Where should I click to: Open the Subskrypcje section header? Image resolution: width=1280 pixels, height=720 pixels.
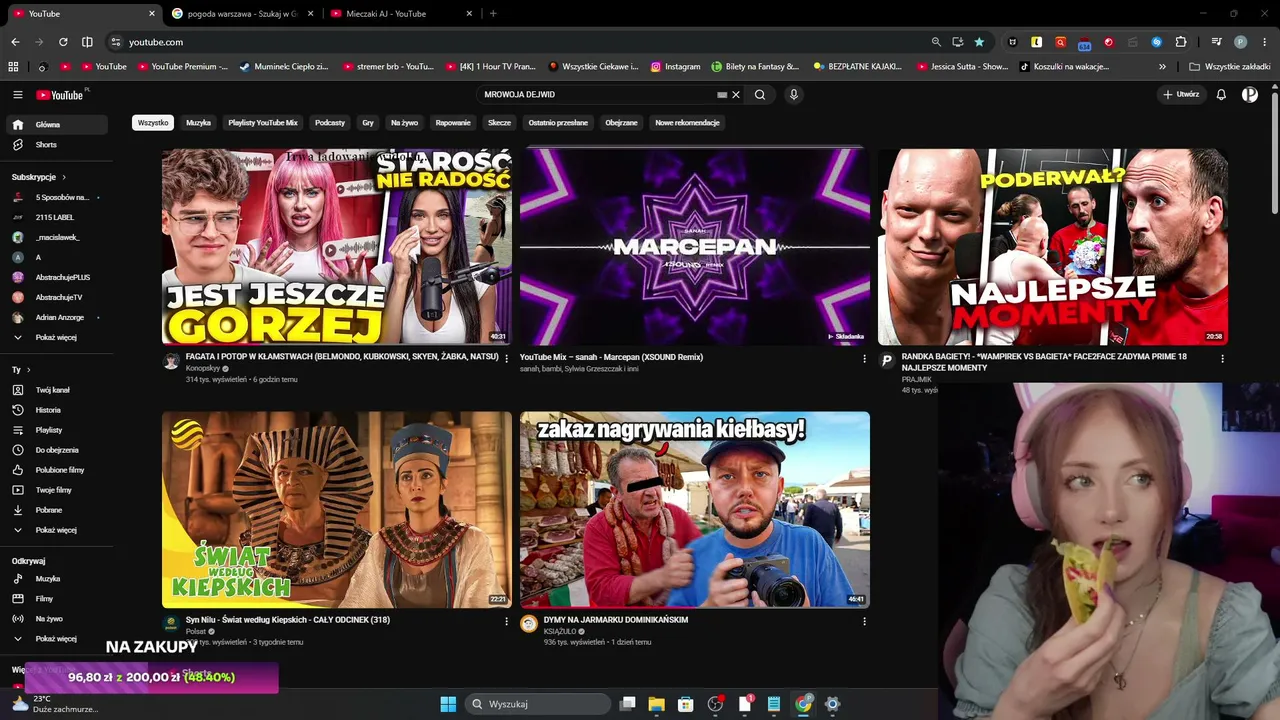tap(39, 177)
